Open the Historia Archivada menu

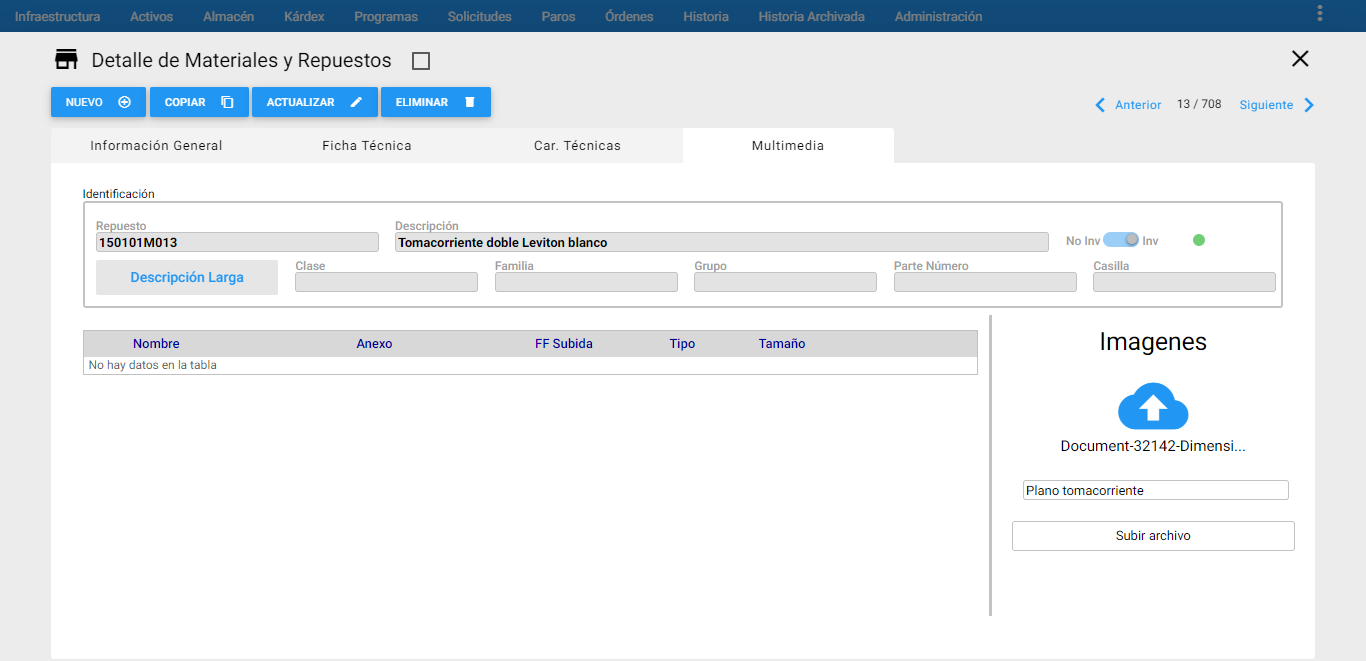[811, 16]
